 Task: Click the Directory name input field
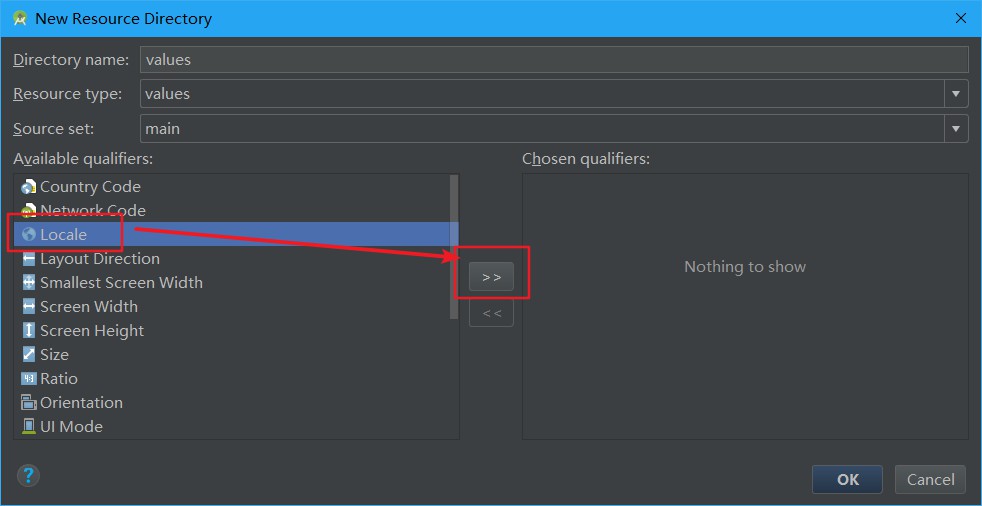(554, 59)
